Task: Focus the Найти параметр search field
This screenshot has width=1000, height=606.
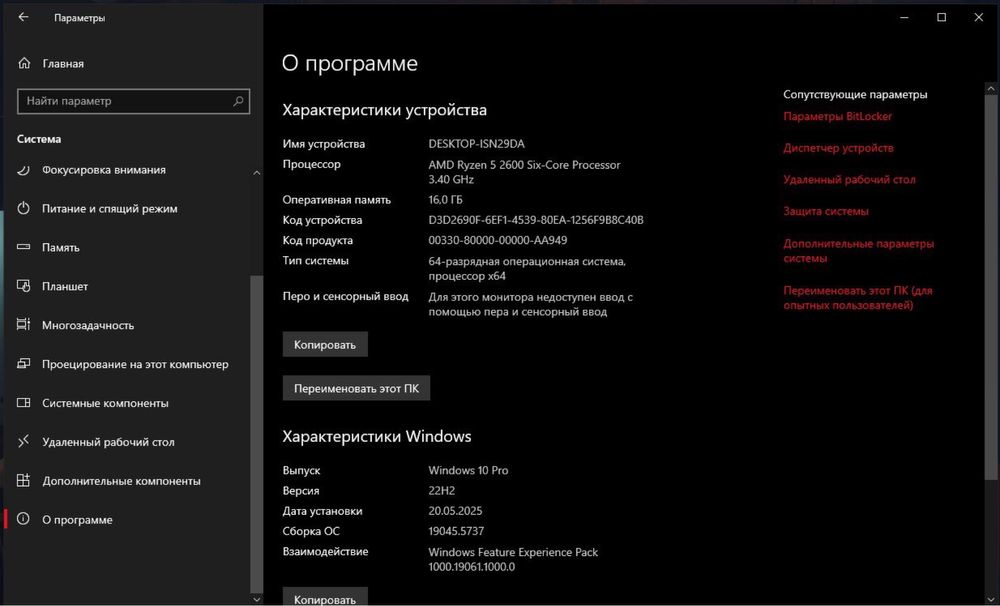Action: 133,101
